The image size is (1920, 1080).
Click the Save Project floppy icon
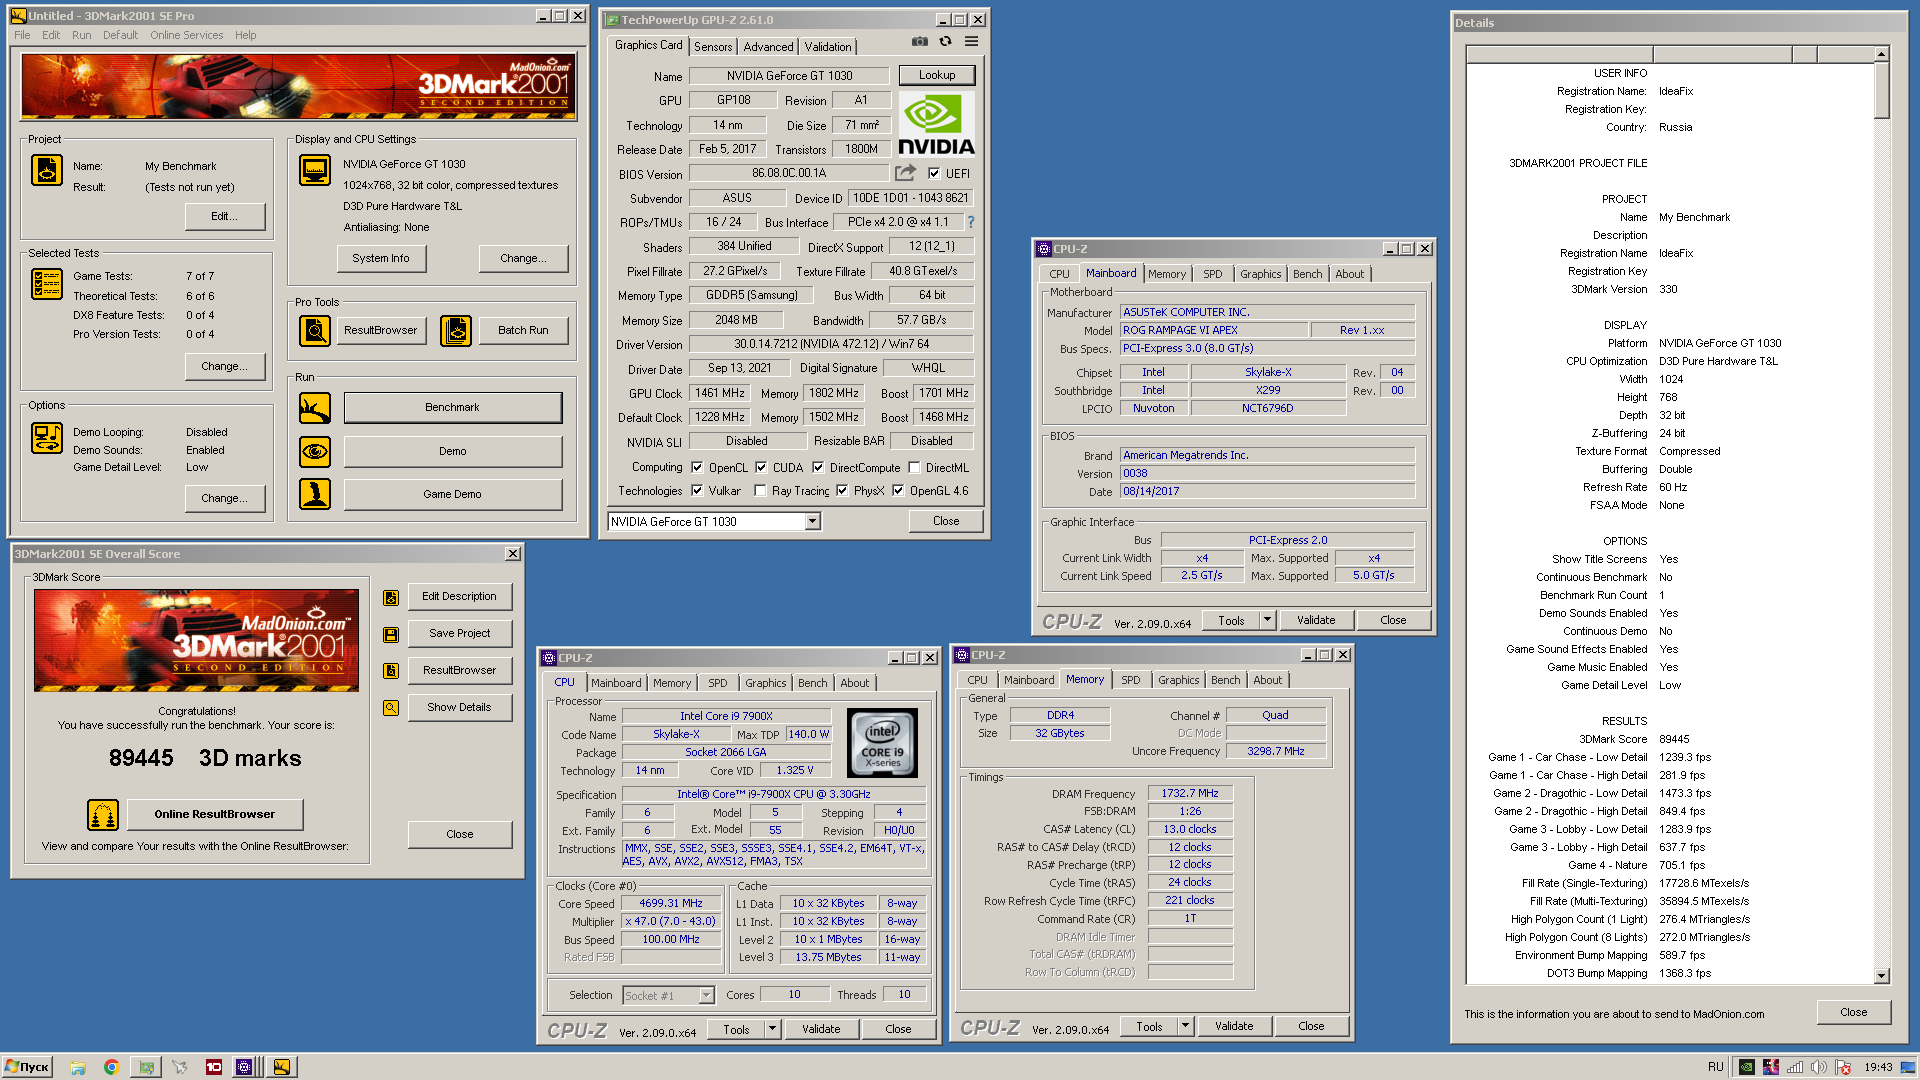click(391, 634)
